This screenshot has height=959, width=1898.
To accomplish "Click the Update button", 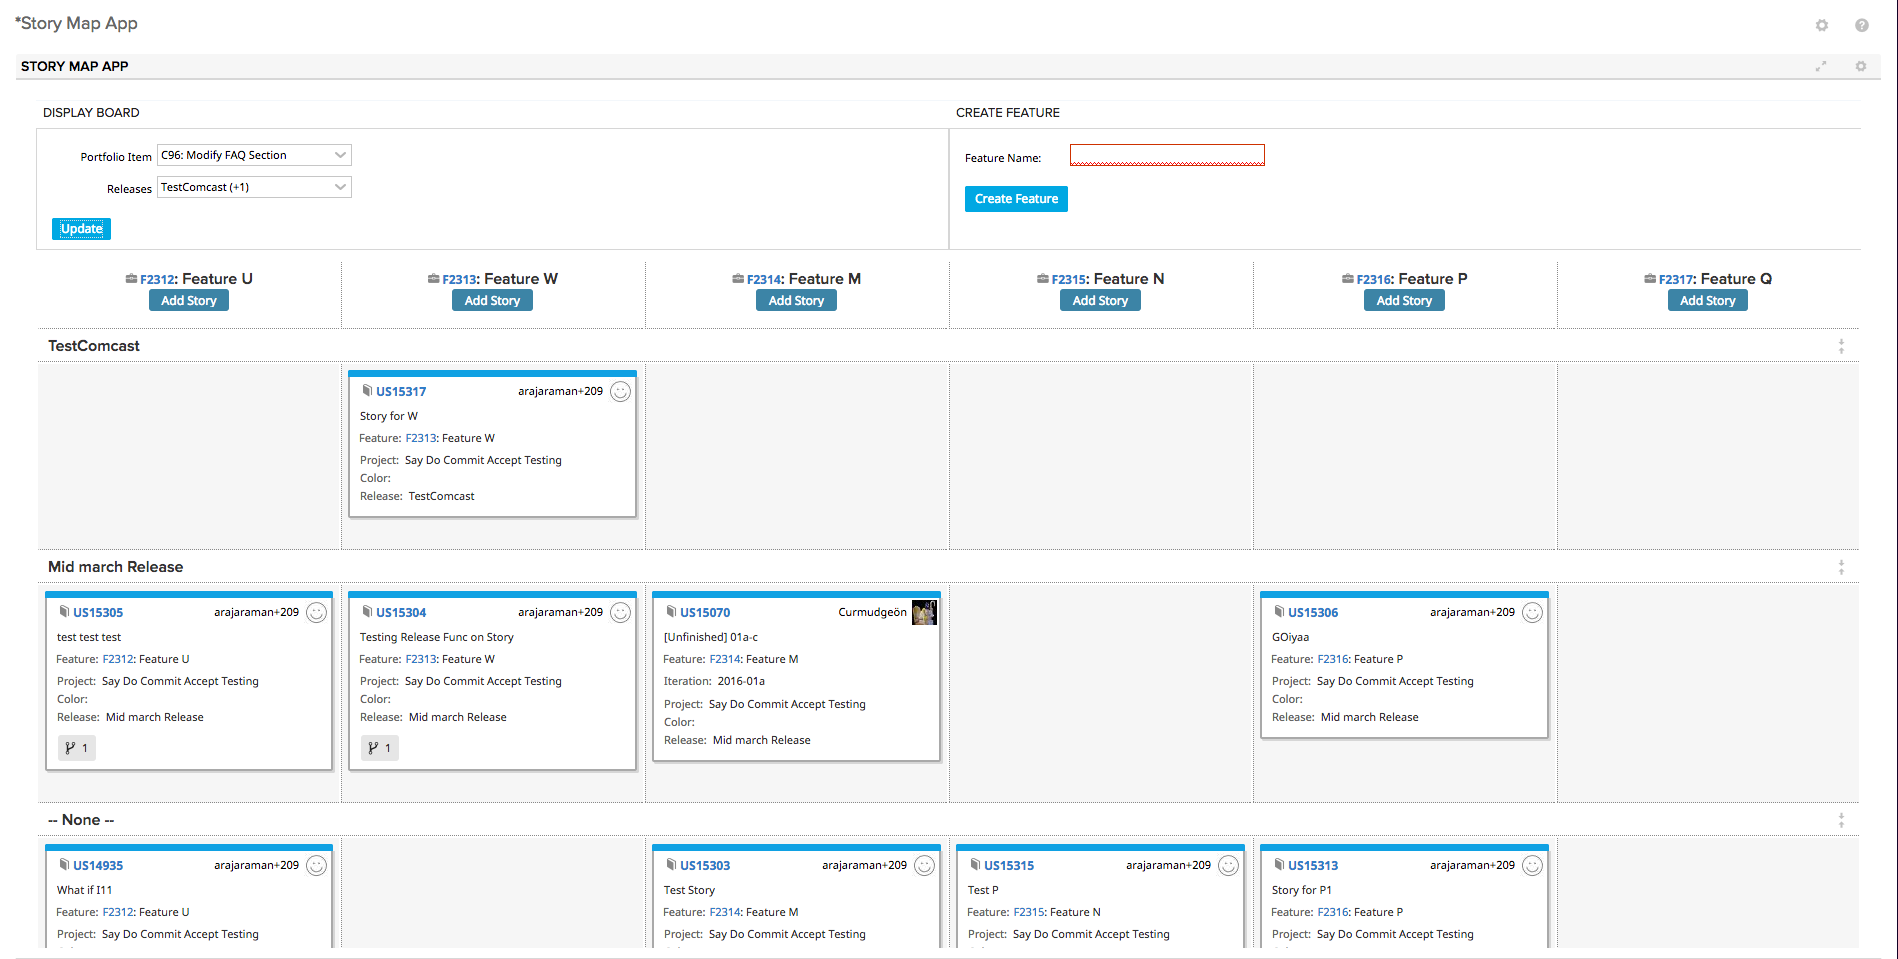I will pos(81,229).
